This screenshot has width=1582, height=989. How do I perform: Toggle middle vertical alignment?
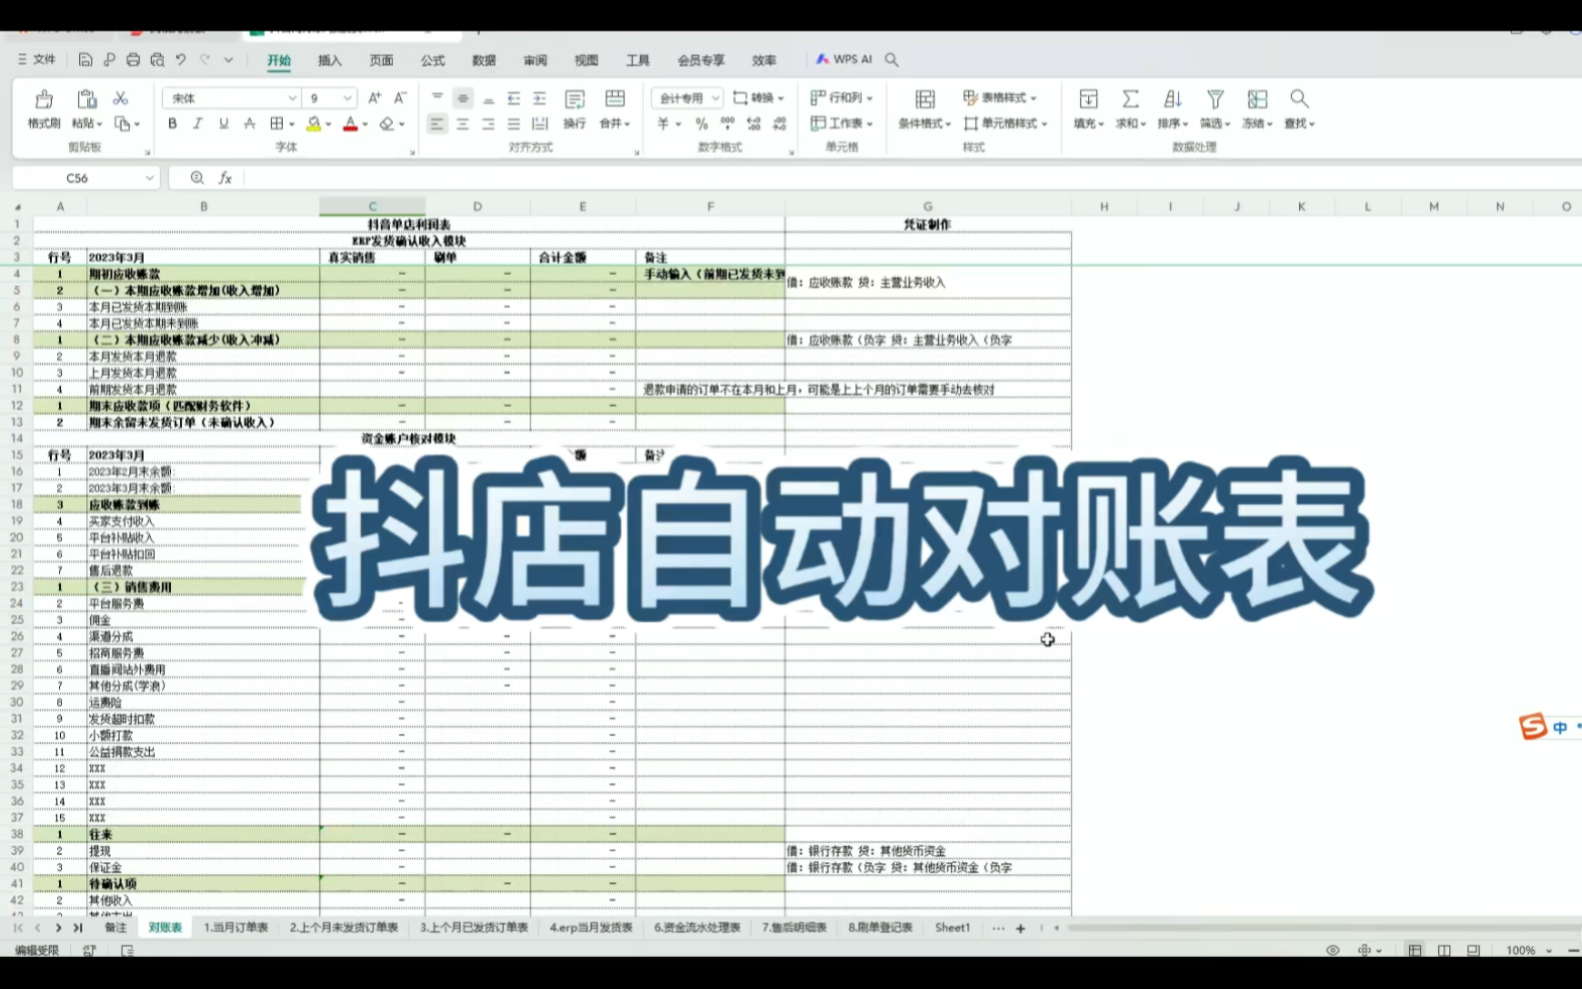pyautogui.click(x=462, y=98)
